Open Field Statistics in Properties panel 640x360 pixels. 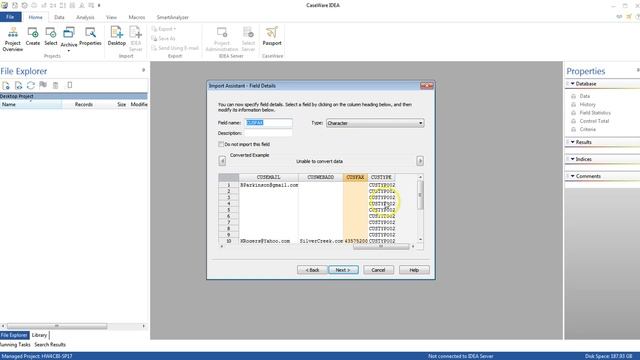click(x=595, y=113)
